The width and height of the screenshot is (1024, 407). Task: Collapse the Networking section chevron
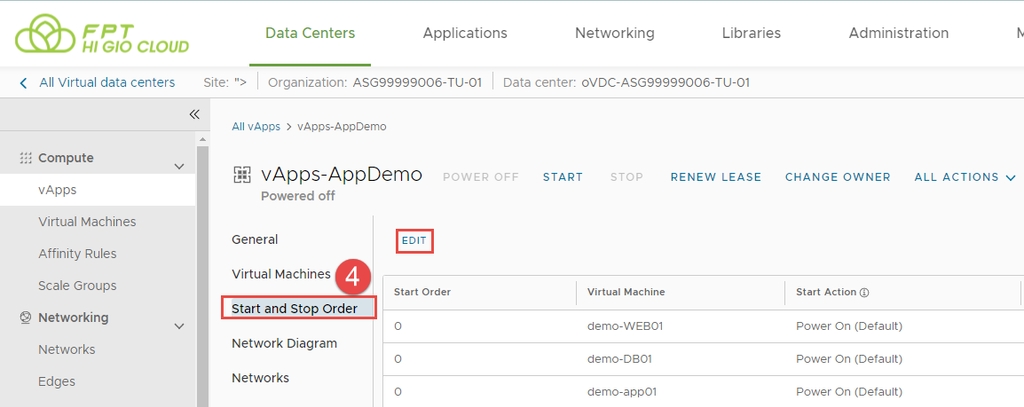pyautogui.click(x=179, y=326)
